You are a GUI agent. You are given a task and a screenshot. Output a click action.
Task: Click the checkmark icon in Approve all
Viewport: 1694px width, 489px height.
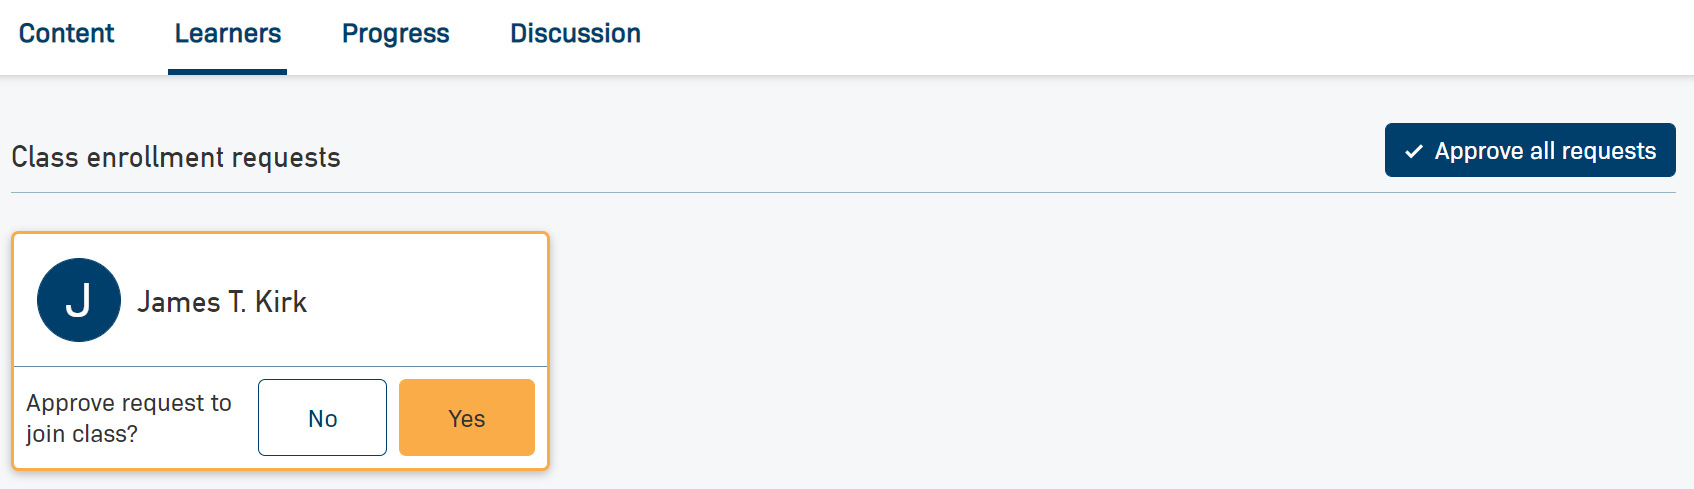click(x=1414, y=152)
